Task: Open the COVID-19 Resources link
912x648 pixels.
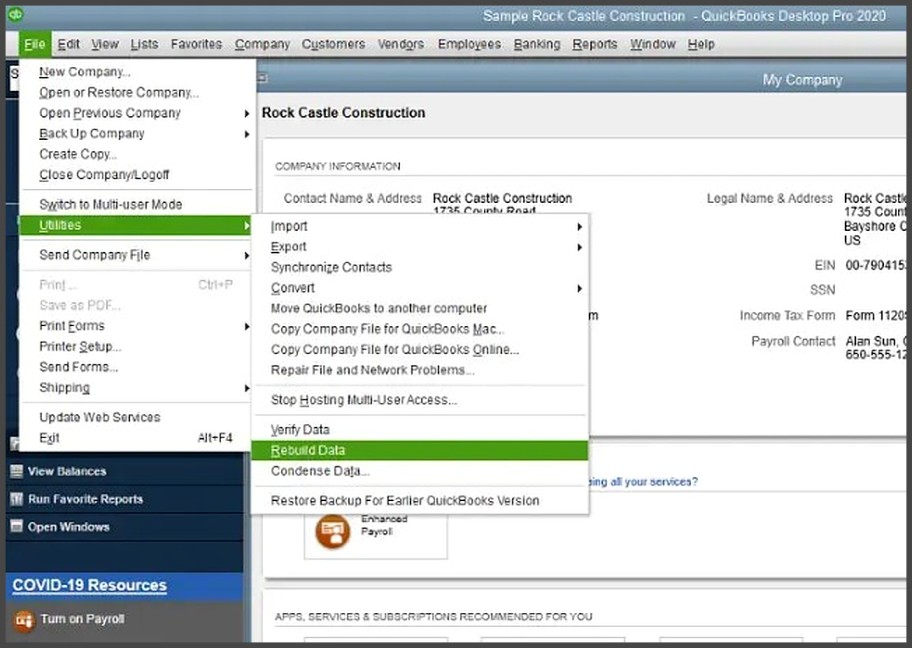Action: coord(90,585)
